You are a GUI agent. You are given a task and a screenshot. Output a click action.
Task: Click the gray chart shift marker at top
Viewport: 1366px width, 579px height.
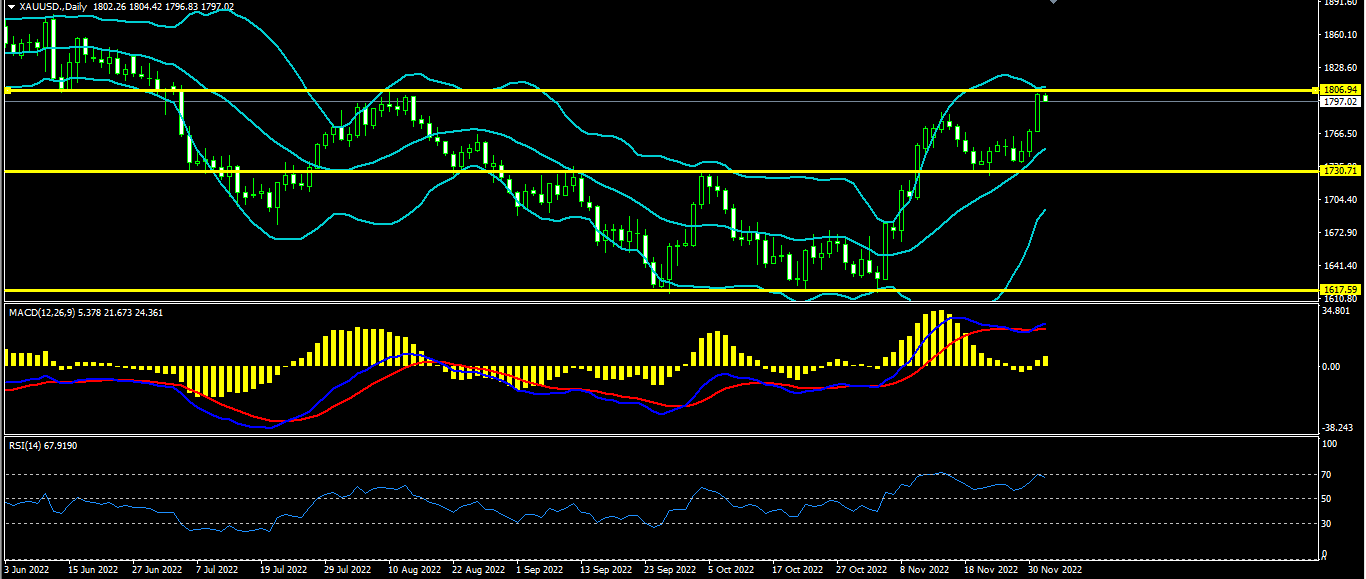[x=1052, y=3]
